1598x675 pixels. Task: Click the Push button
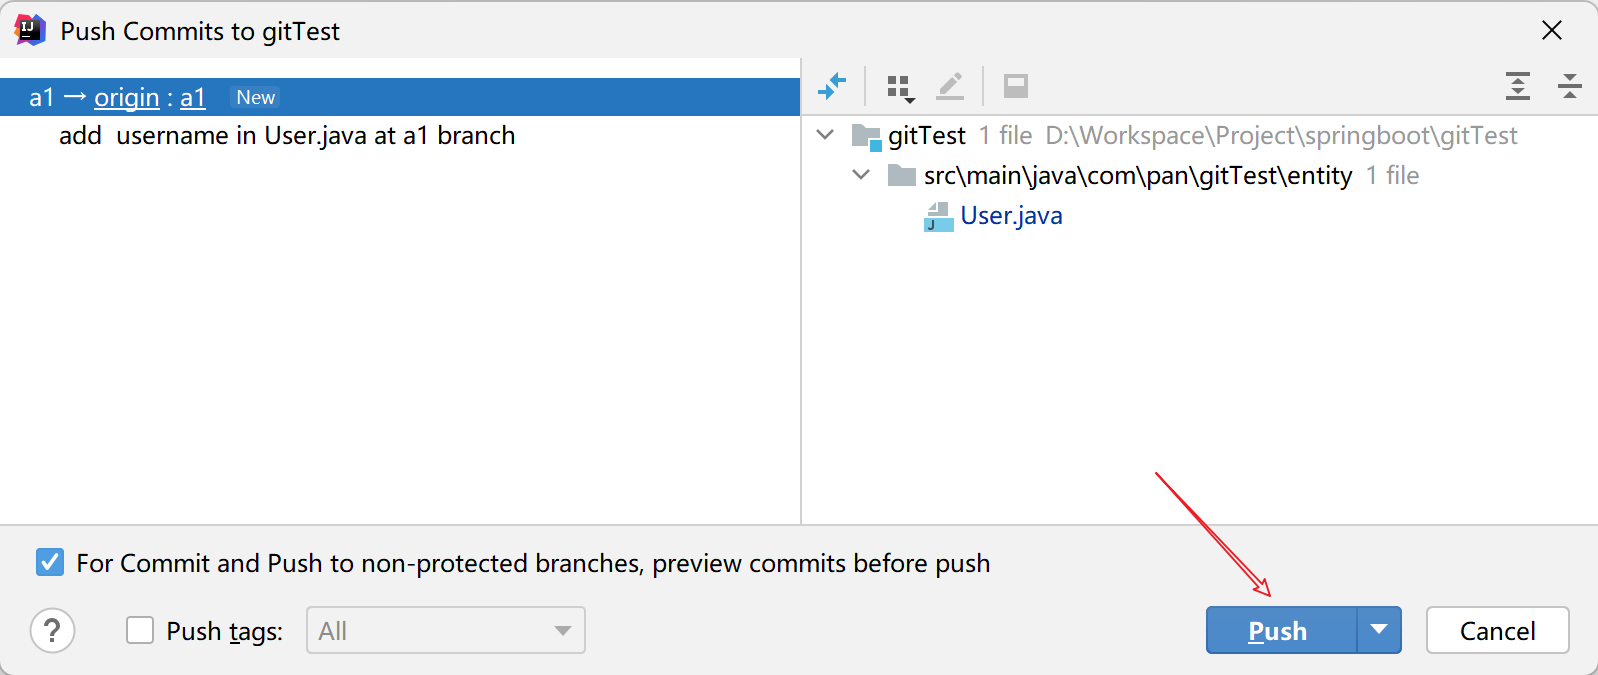1280,630
